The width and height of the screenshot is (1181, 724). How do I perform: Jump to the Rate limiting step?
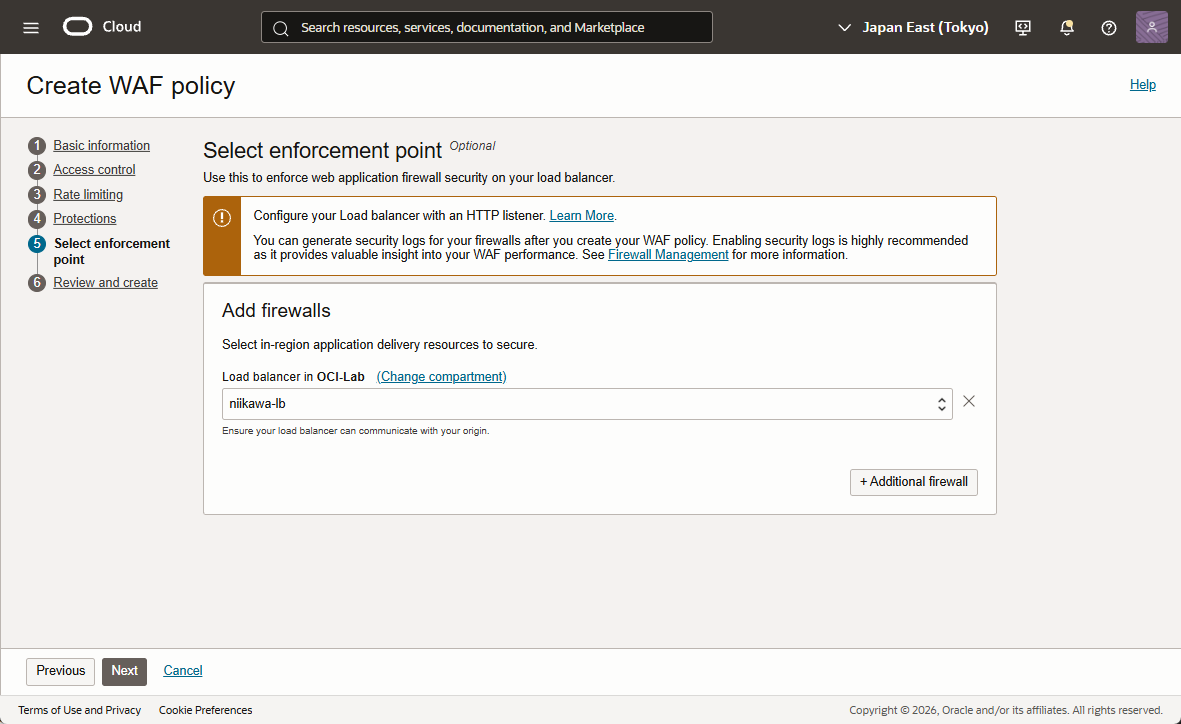[x=88, y=195]
